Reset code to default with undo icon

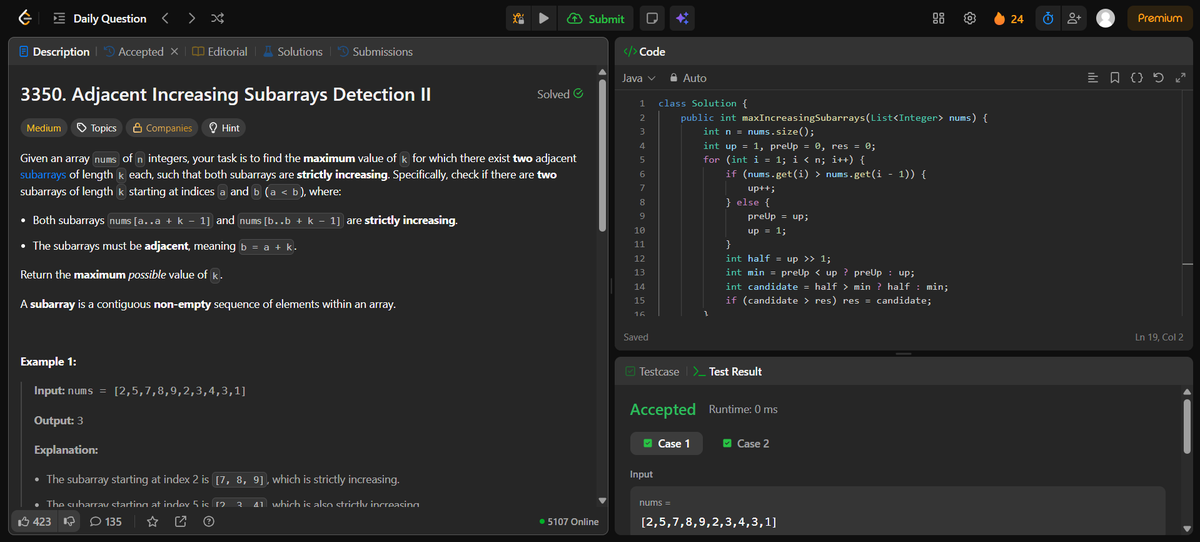click(x=1159, y=78)
